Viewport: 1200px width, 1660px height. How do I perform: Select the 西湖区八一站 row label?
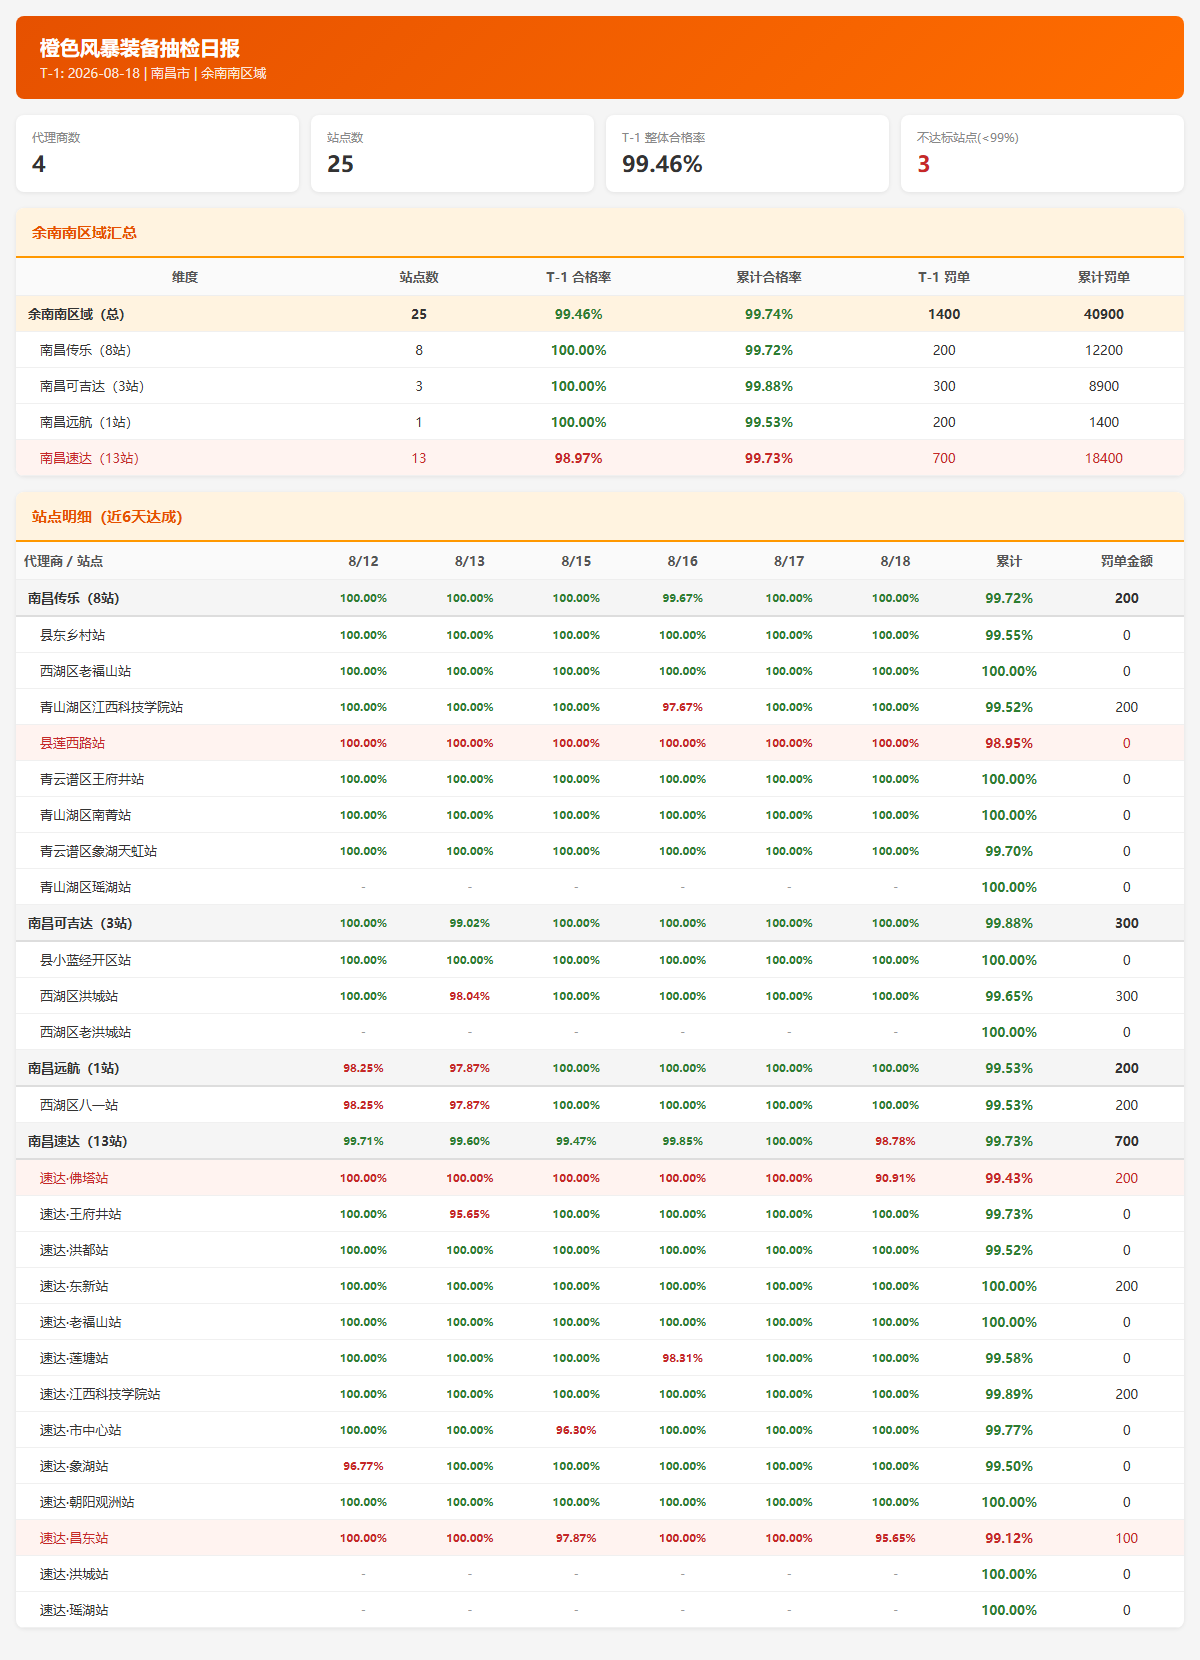pyautogui.click(x=79, y=1105)
